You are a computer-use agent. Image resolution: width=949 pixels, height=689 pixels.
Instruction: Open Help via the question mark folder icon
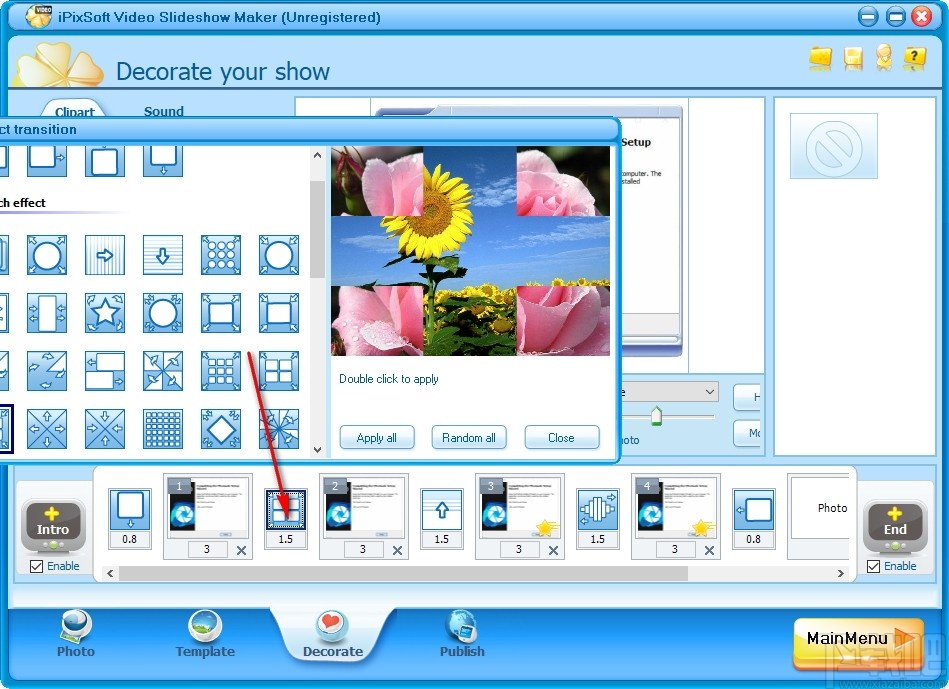pyautogui.click(x=915, y=59)
